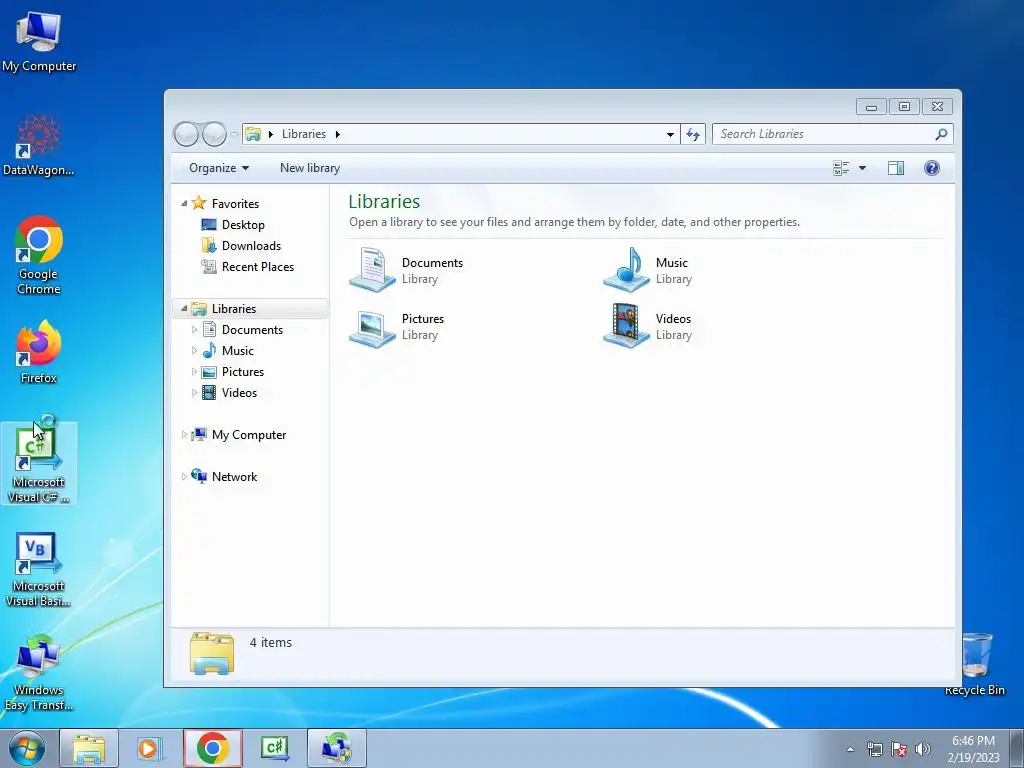The image size is (1024, 768).
Task: Select the Microsoft Visual Basic desktop shortcut
Action: click(39, 569)
